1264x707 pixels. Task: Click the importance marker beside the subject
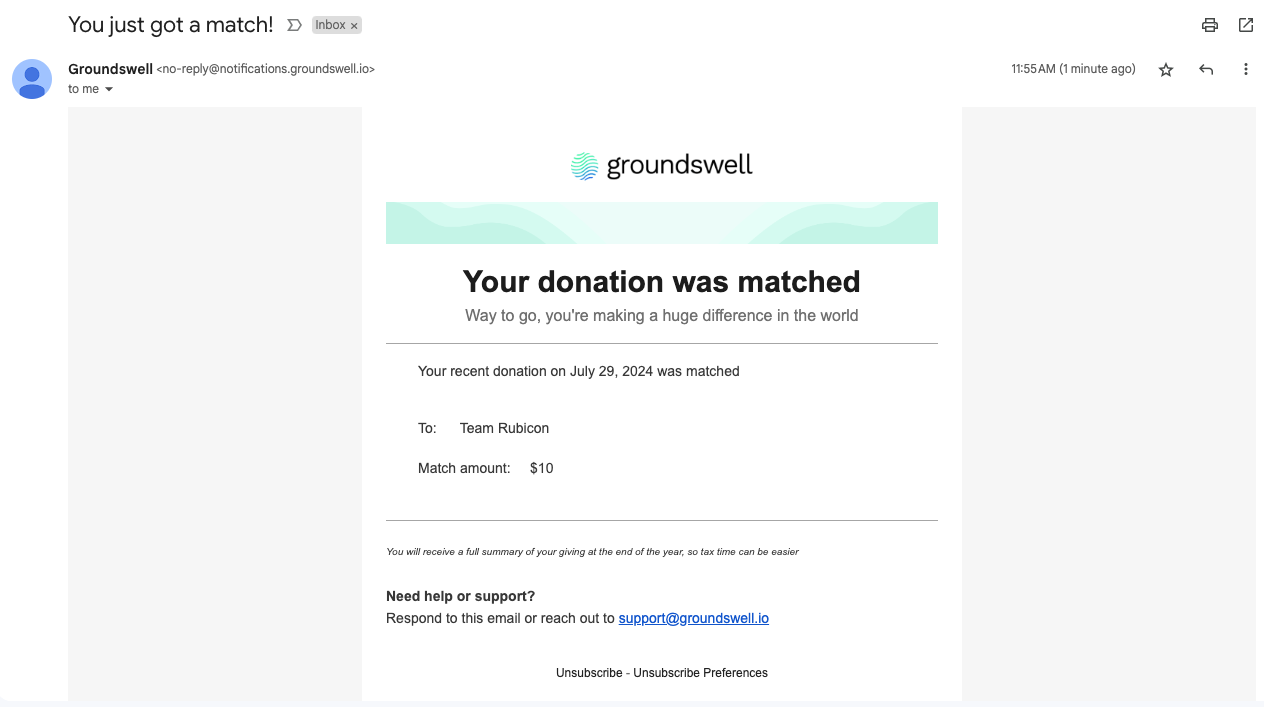tap(294, 25)
